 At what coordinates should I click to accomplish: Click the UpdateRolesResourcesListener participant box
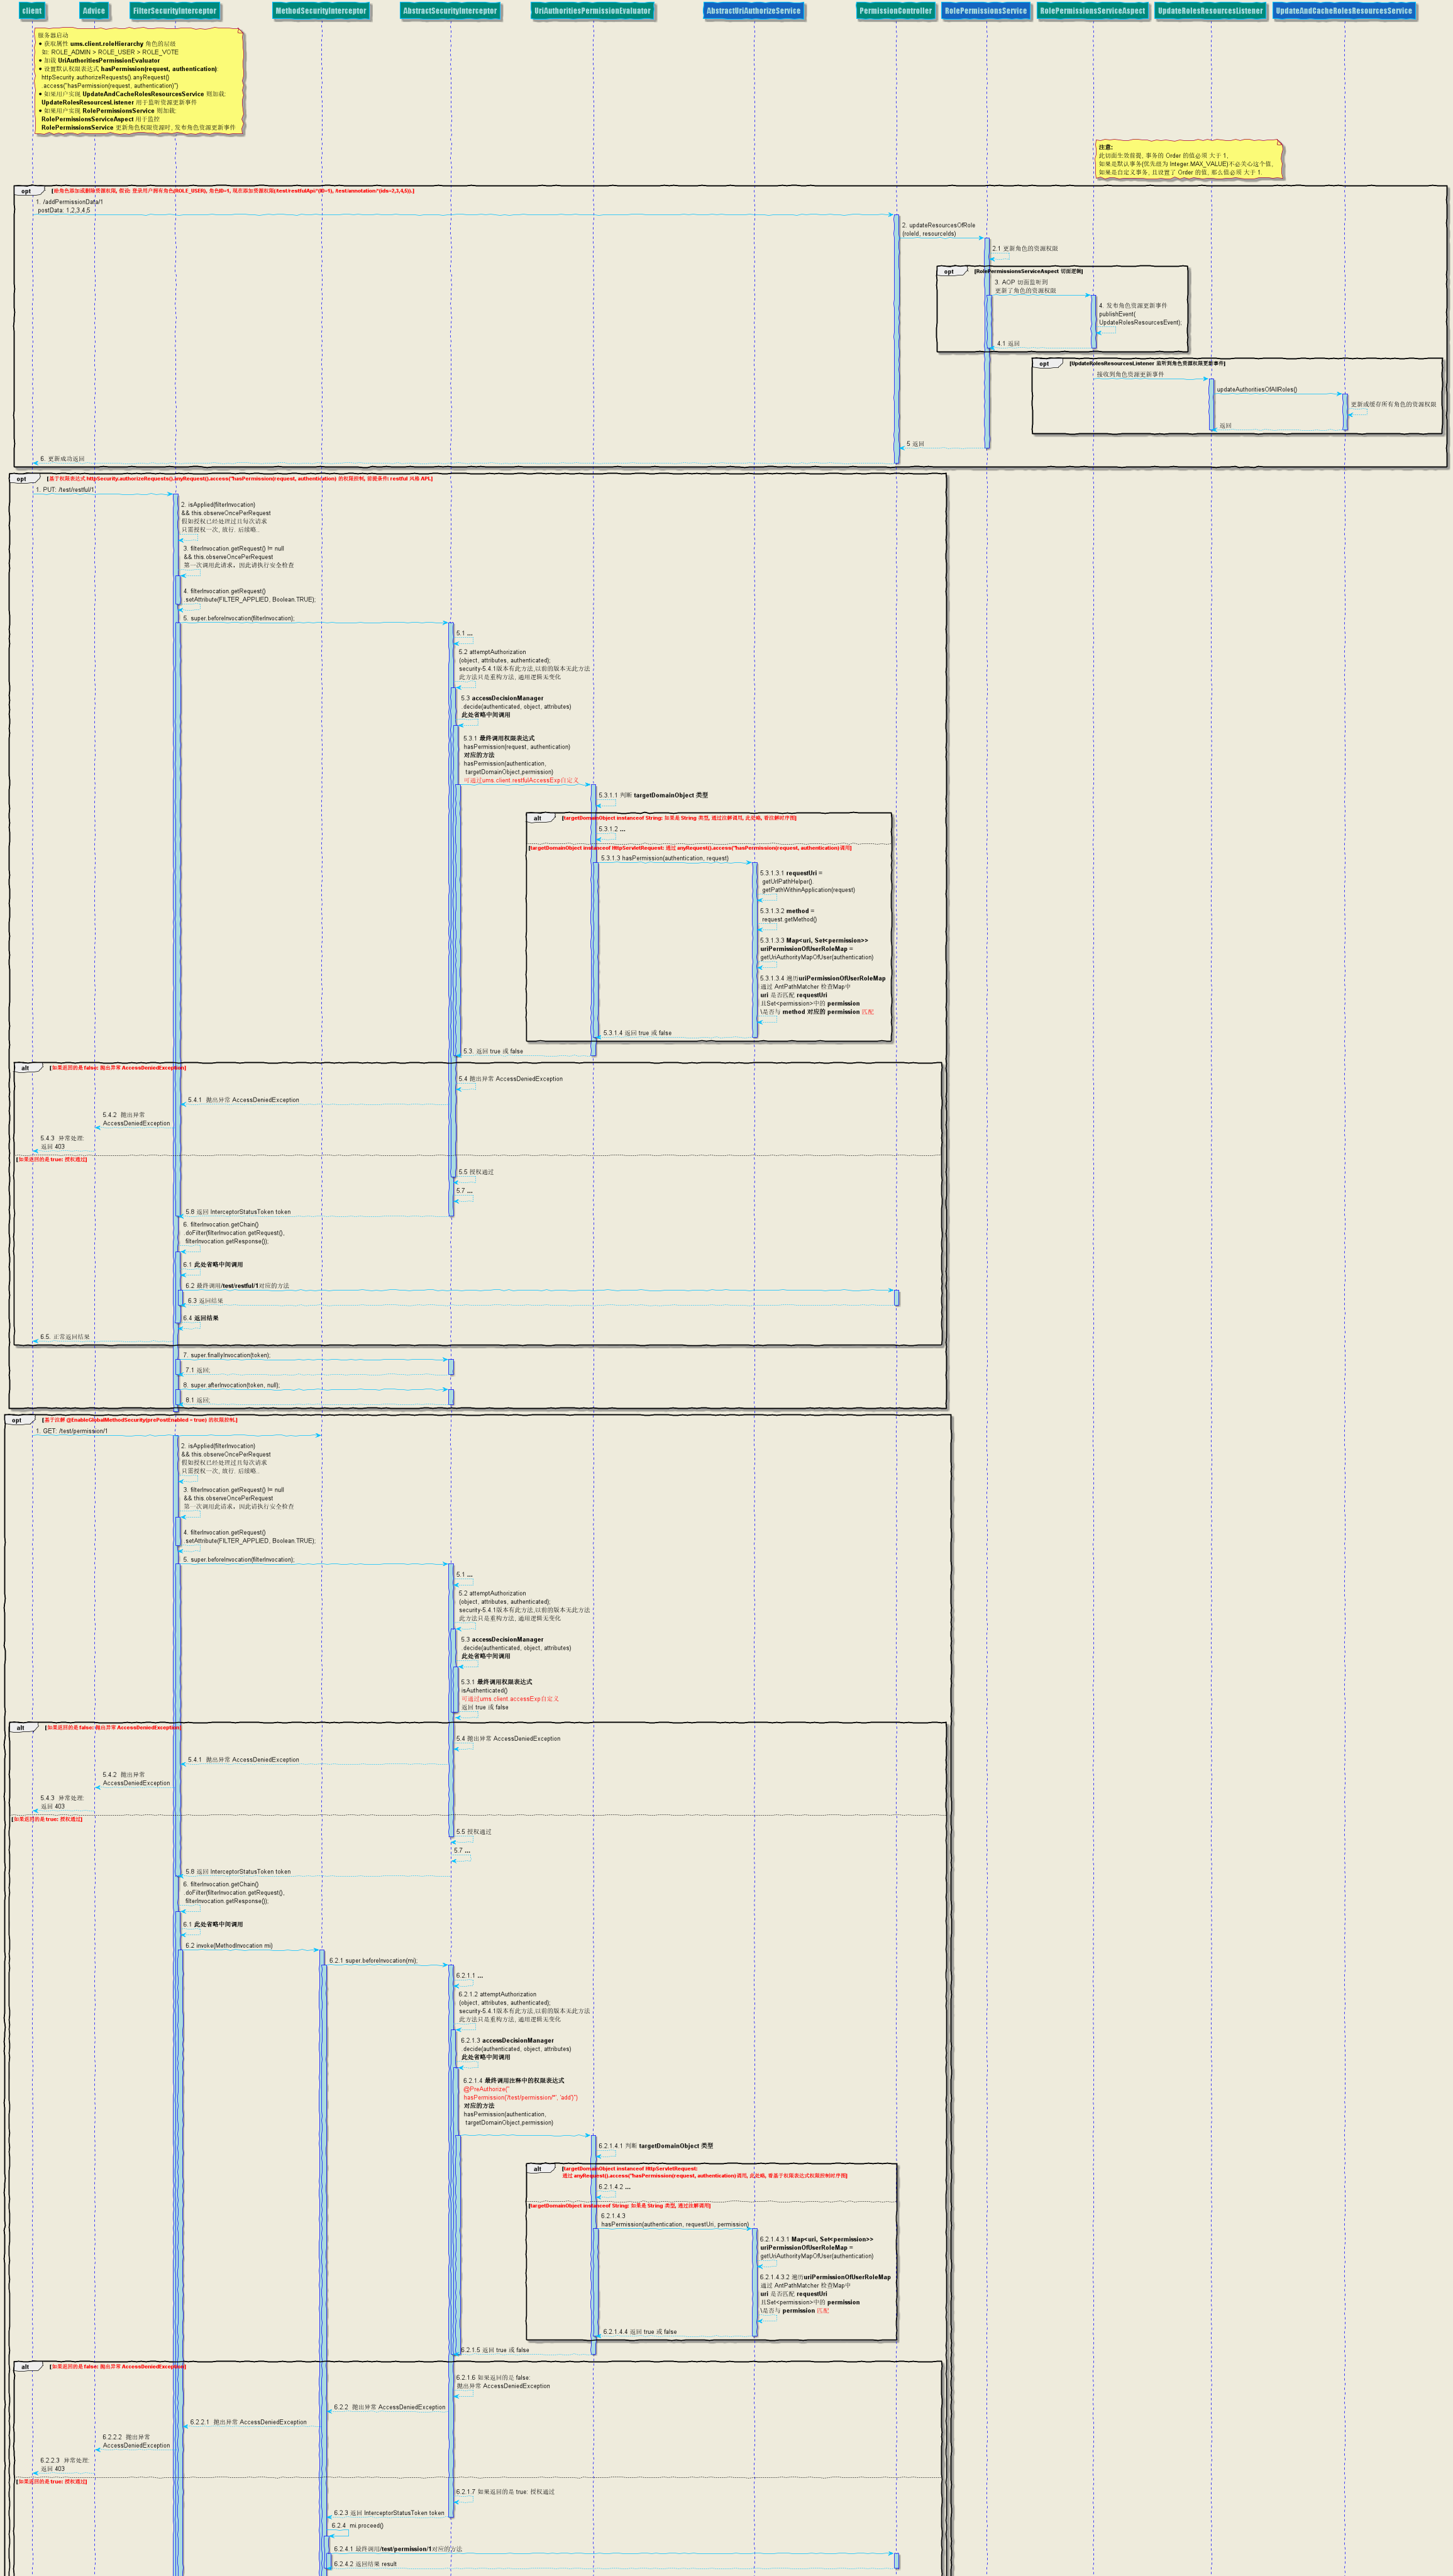pos(1210,11)
